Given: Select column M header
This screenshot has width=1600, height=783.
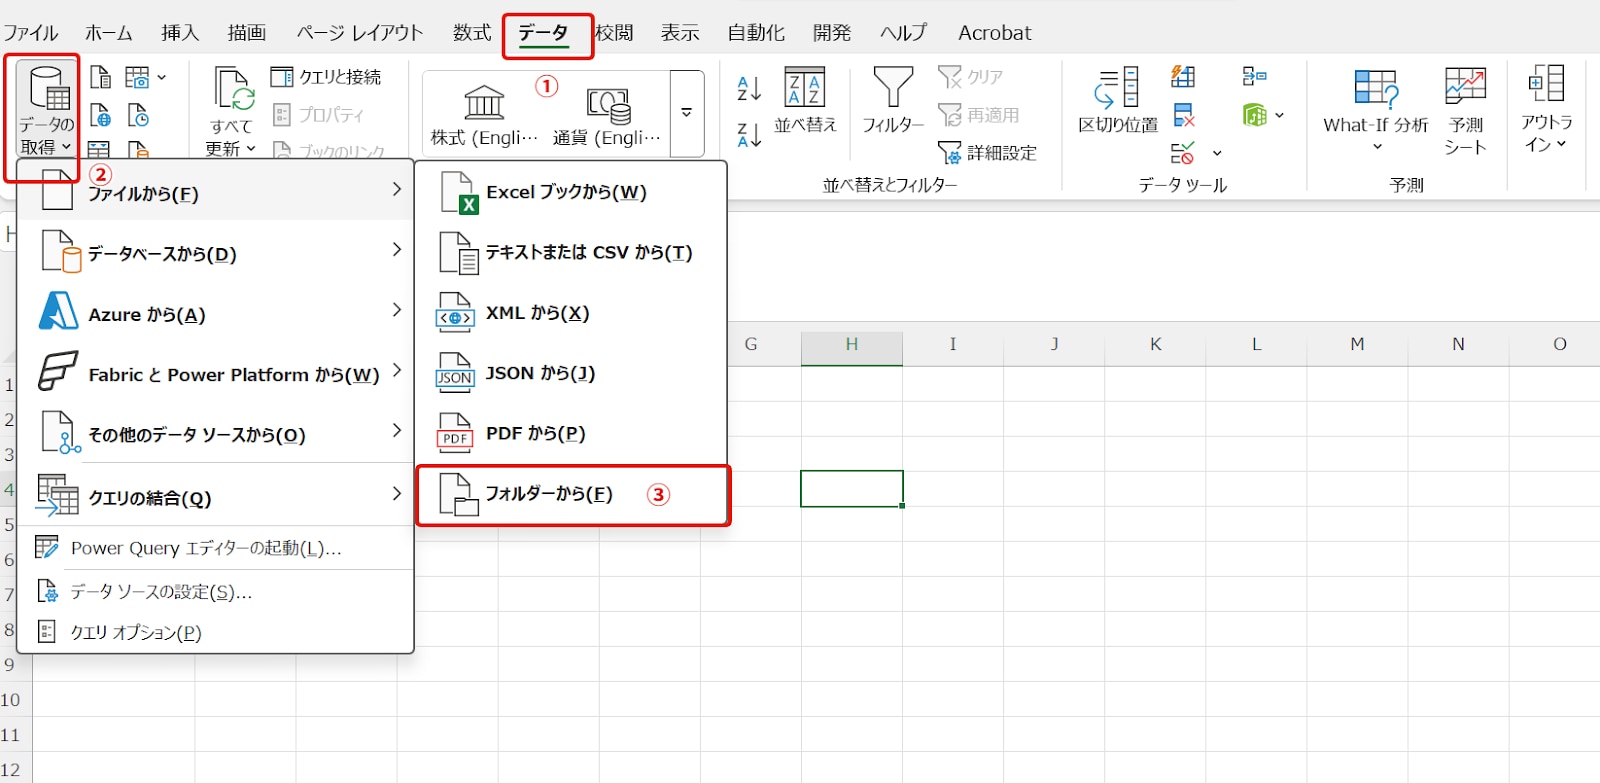Looking at the screenshot, I should click(x=1357, y=344).
